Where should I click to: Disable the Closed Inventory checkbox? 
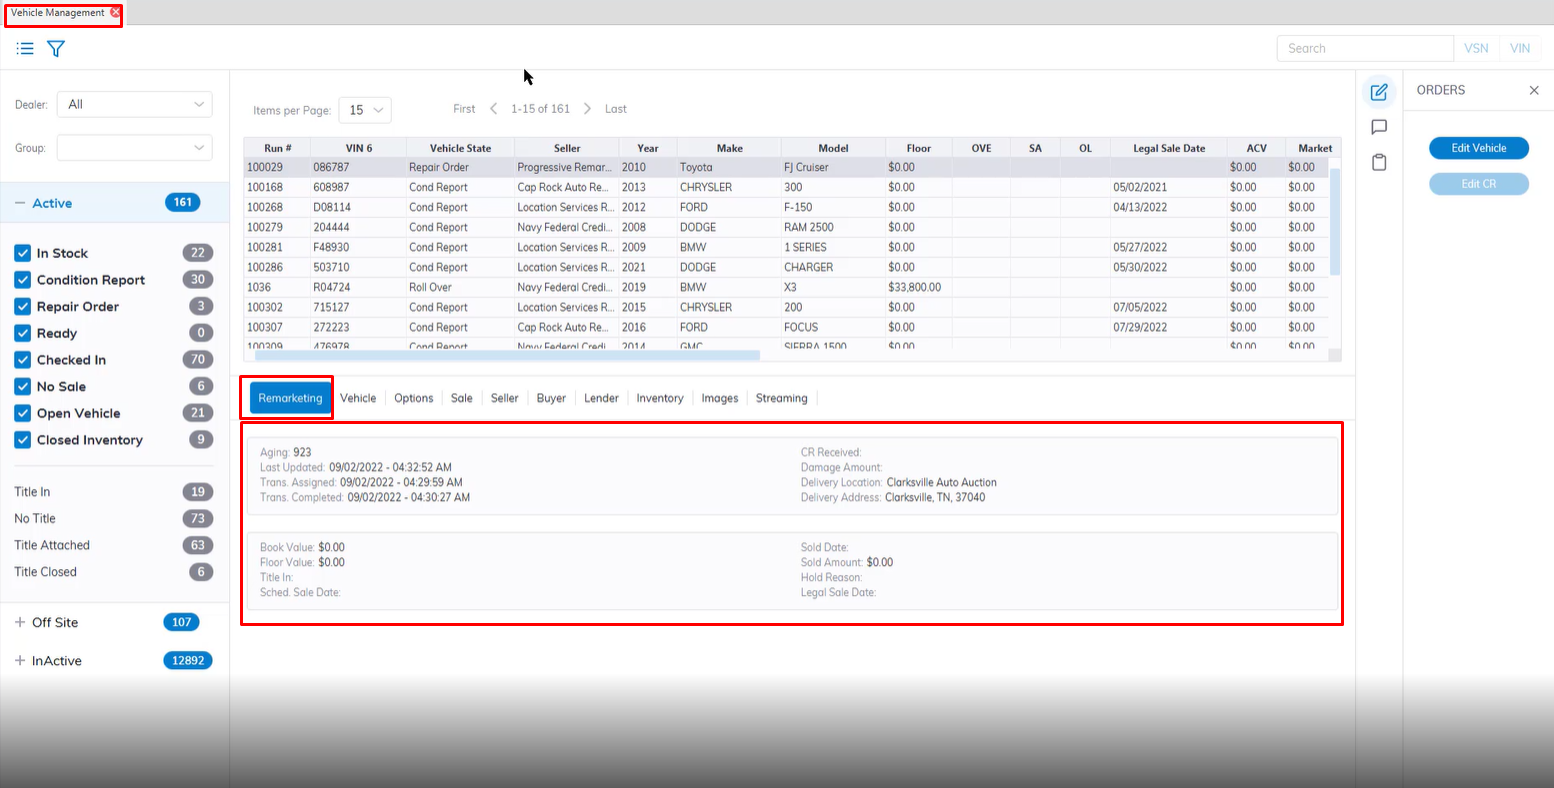[23, 440]
